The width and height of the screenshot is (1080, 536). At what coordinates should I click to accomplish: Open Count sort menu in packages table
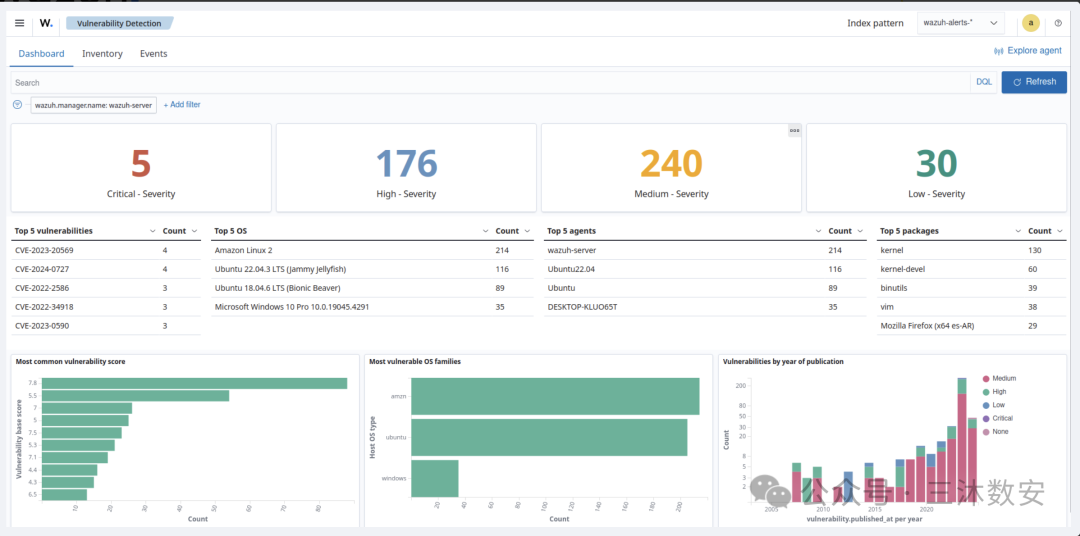[x=1060, y=231]
